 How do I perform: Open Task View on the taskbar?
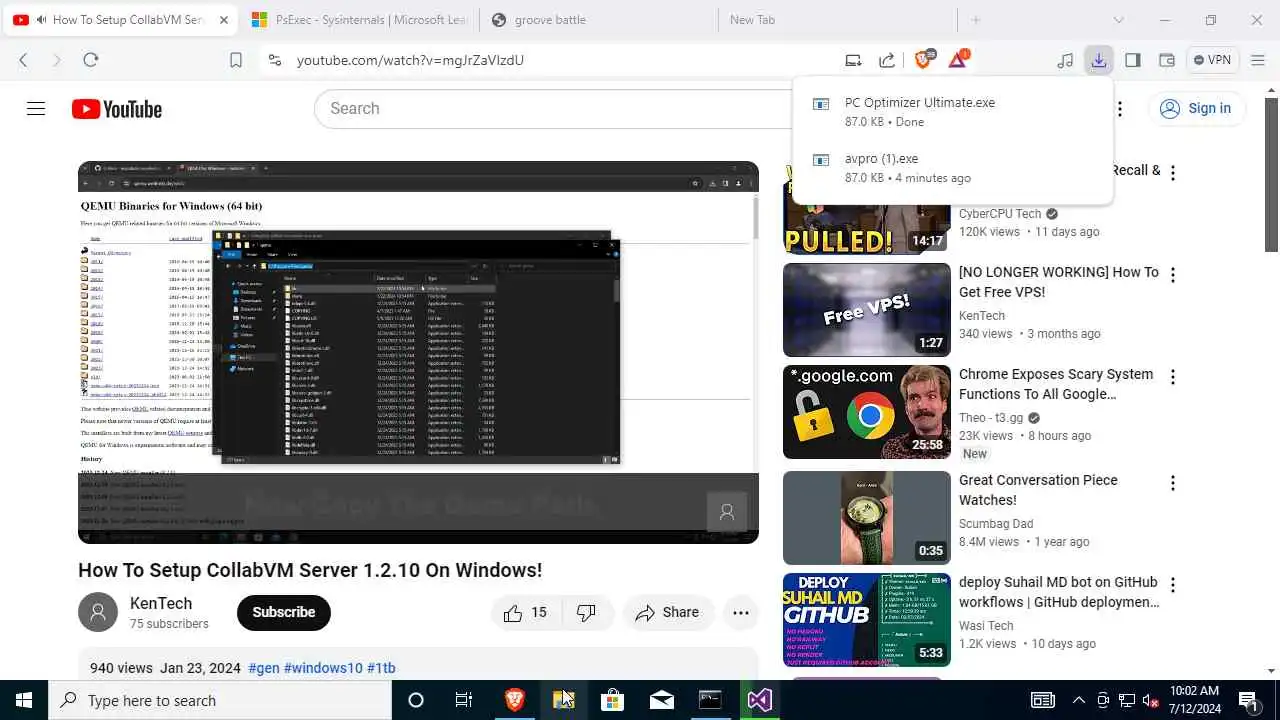coord(464,700)
